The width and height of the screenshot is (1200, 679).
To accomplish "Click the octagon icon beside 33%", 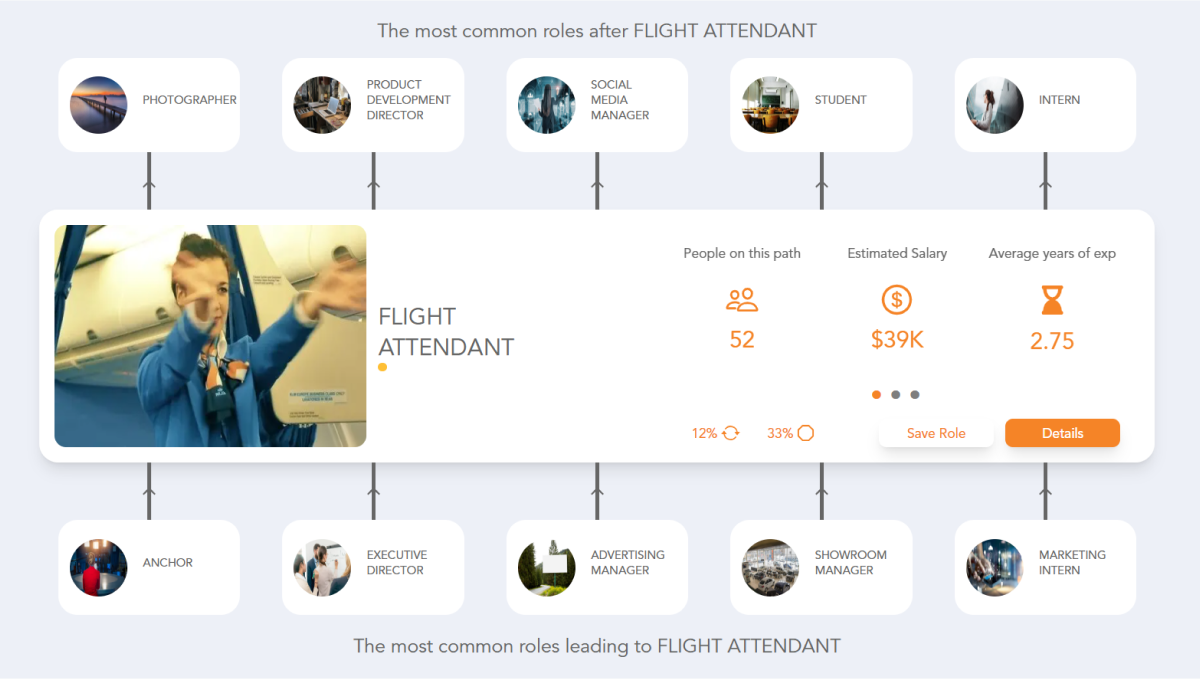I will (806, 433).
